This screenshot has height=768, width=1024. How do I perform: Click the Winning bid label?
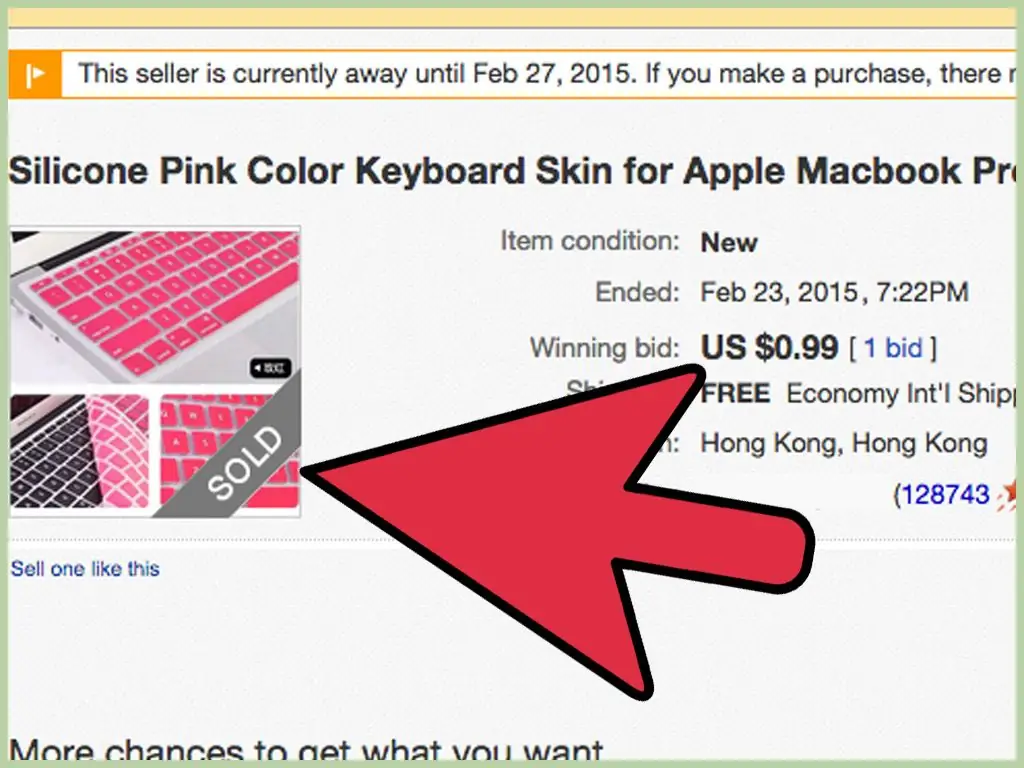(605, 348)
